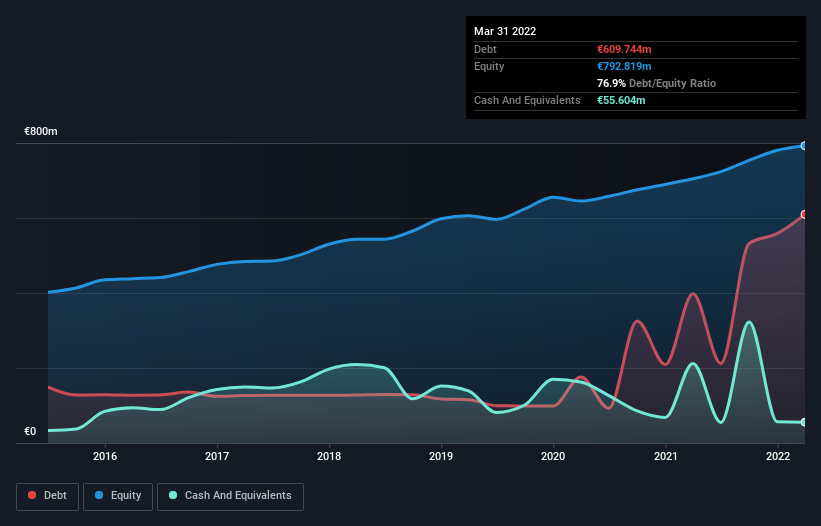Image resolution: width=821 pixels, height=526 pixels.
Task: Click the 2021 x-axis label
Action: 665,456
